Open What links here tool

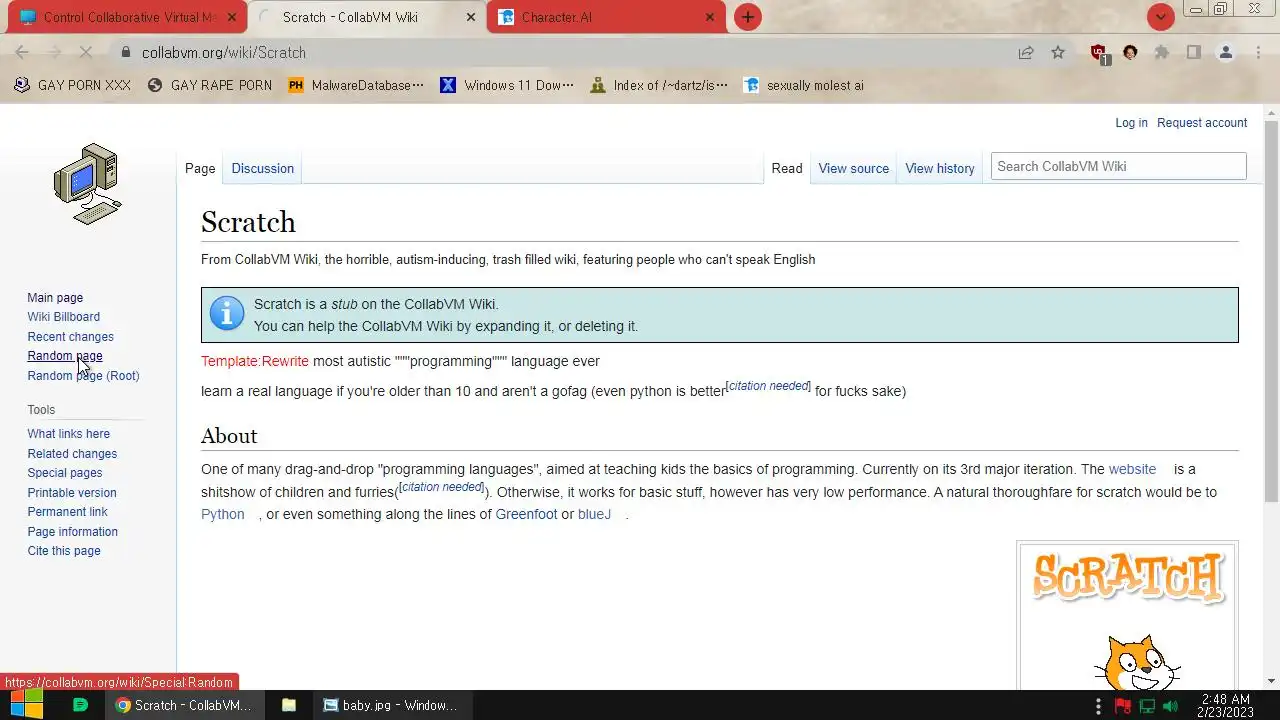[69, 434]
